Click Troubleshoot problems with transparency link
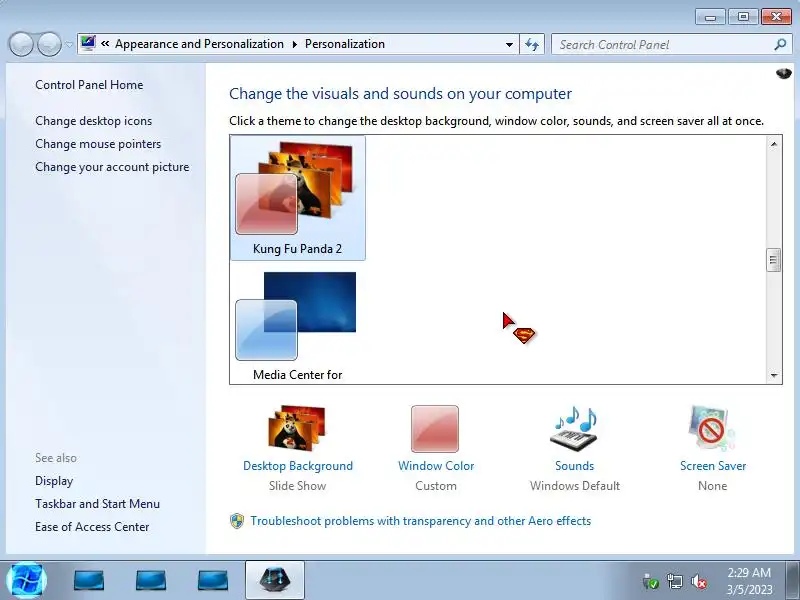800x600 pixels. [420, 521]
